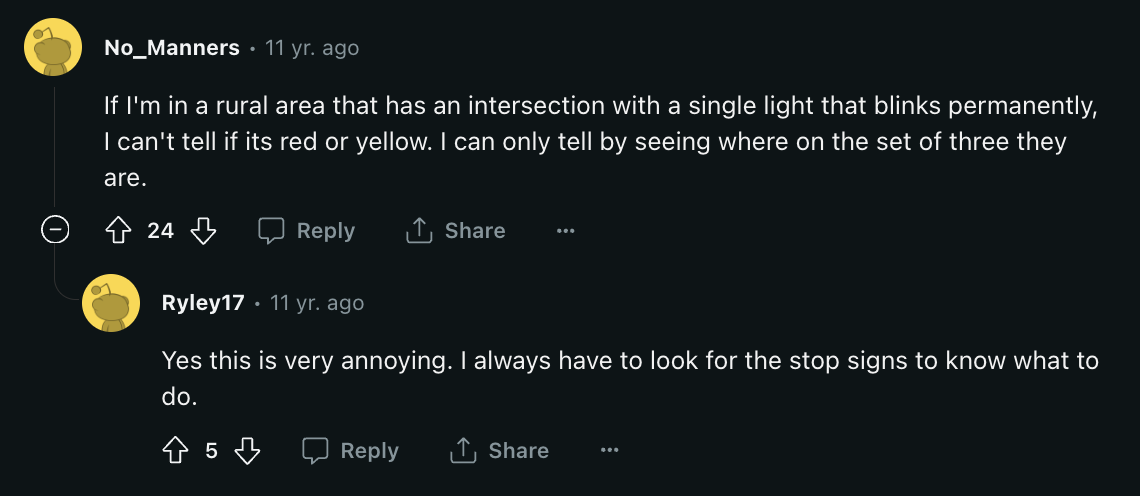Share the No_Manners comment

(x=455, y=231)
